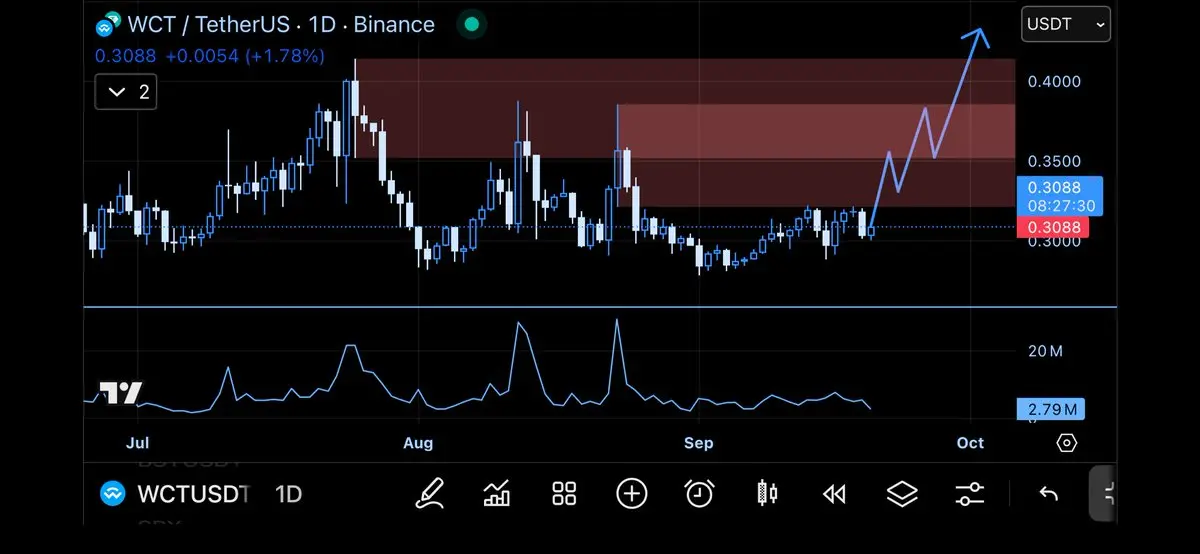Click the red 0.3088 price label
The image size is (1200, 554).
click(x=1052, y=227)
